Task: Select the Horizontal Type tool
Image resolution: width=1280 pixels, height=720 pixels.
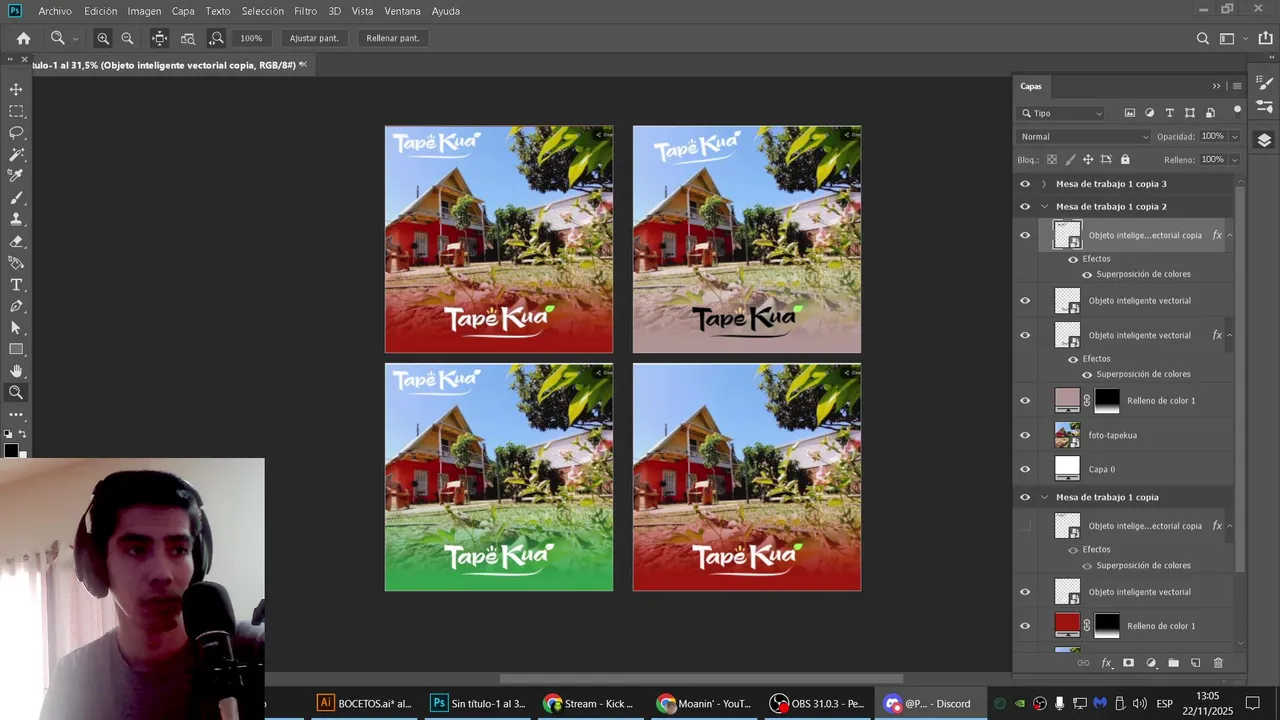Action: tap(16, 285)
